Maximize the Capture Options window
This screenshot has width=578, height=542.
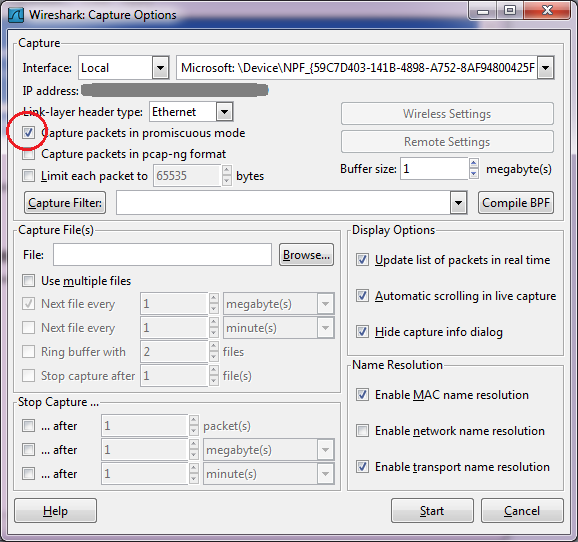(x=510, y=10)
